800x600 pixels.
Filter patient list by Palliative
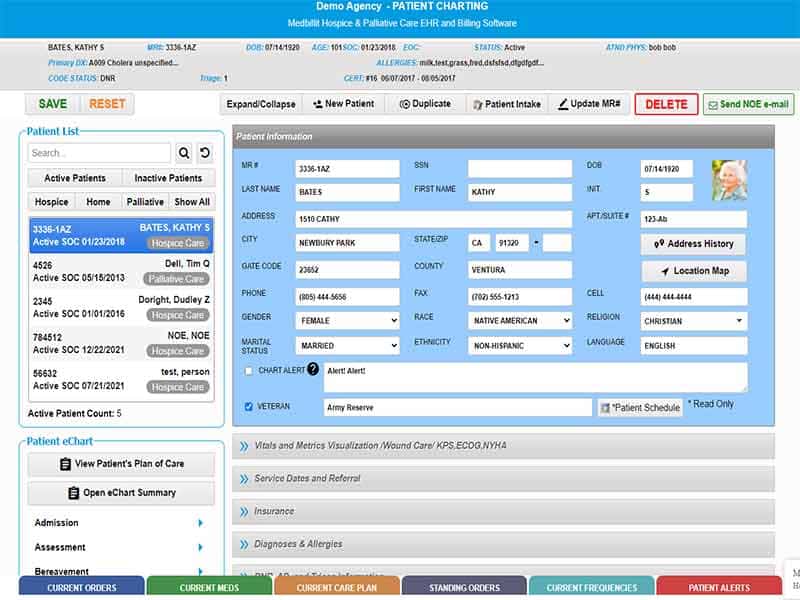pyautogui.click(x=145, y=202)
